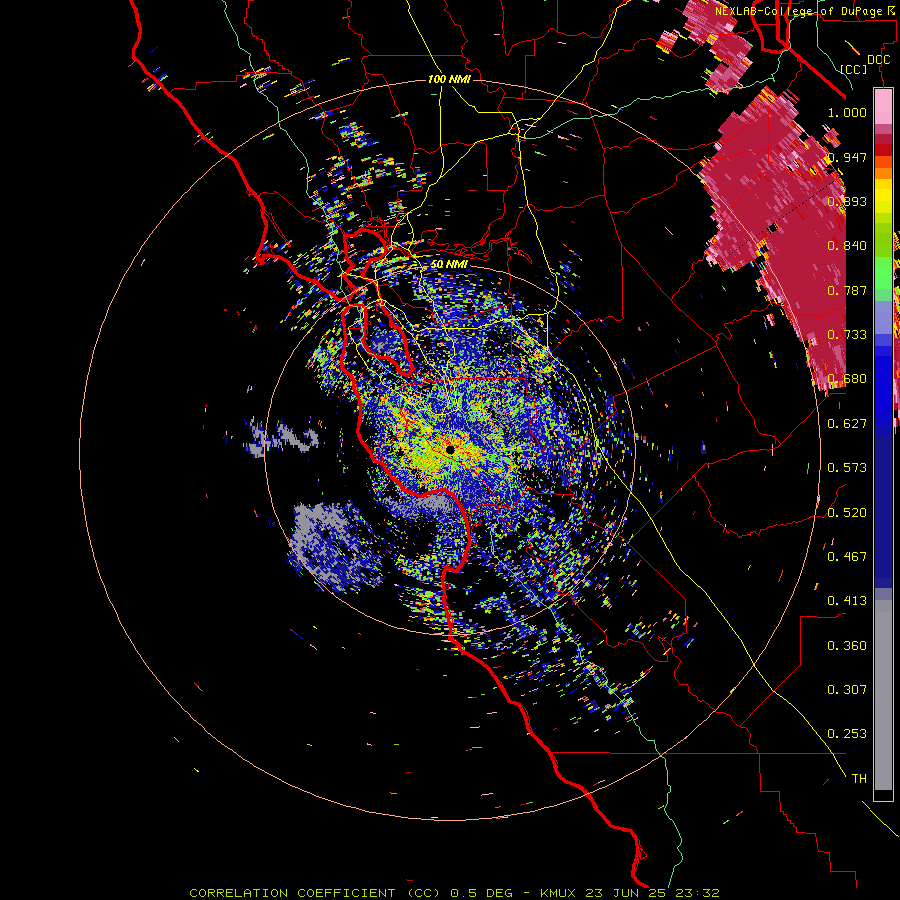Click the 0.253 legend value
Viewport: 900px width, 900px height.
pyautogui.click(x=847, y=734)
